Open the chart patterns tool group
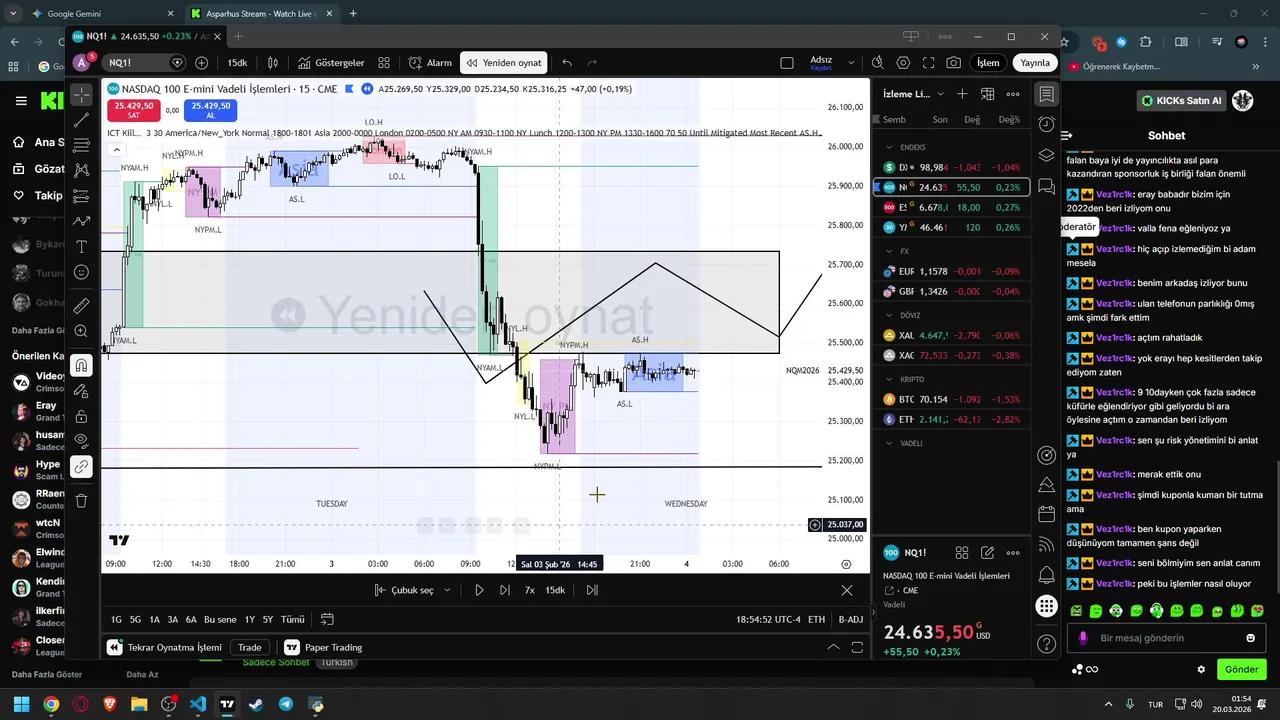Image resolution: width=1280 pixels, height=720 pixels. click(82, 170)
